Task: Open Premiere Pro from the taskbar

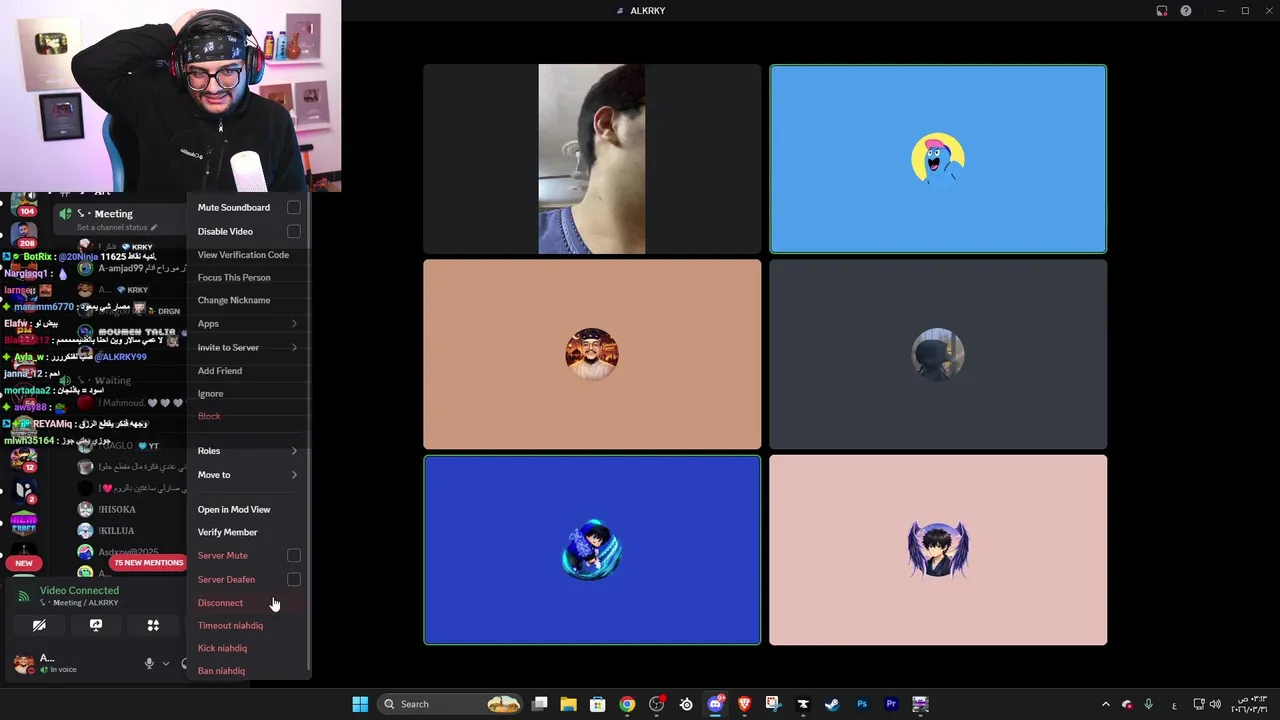Action: click(890, 704)
